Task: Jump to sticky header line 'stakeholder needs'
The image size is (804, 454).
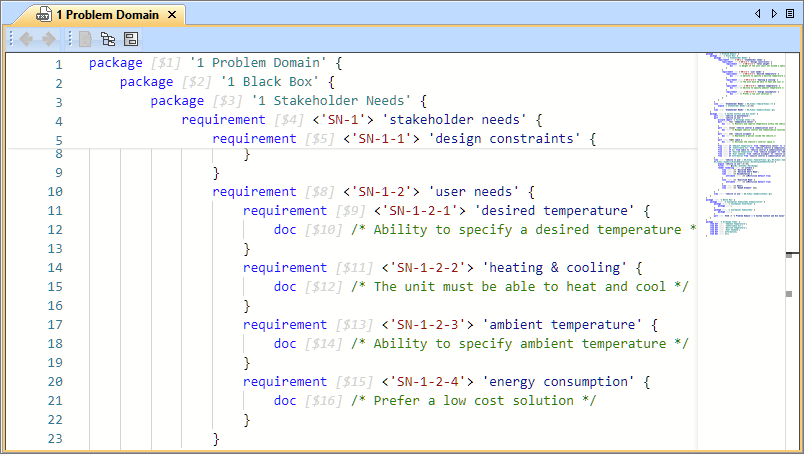Action: click(x=476, y=120)
